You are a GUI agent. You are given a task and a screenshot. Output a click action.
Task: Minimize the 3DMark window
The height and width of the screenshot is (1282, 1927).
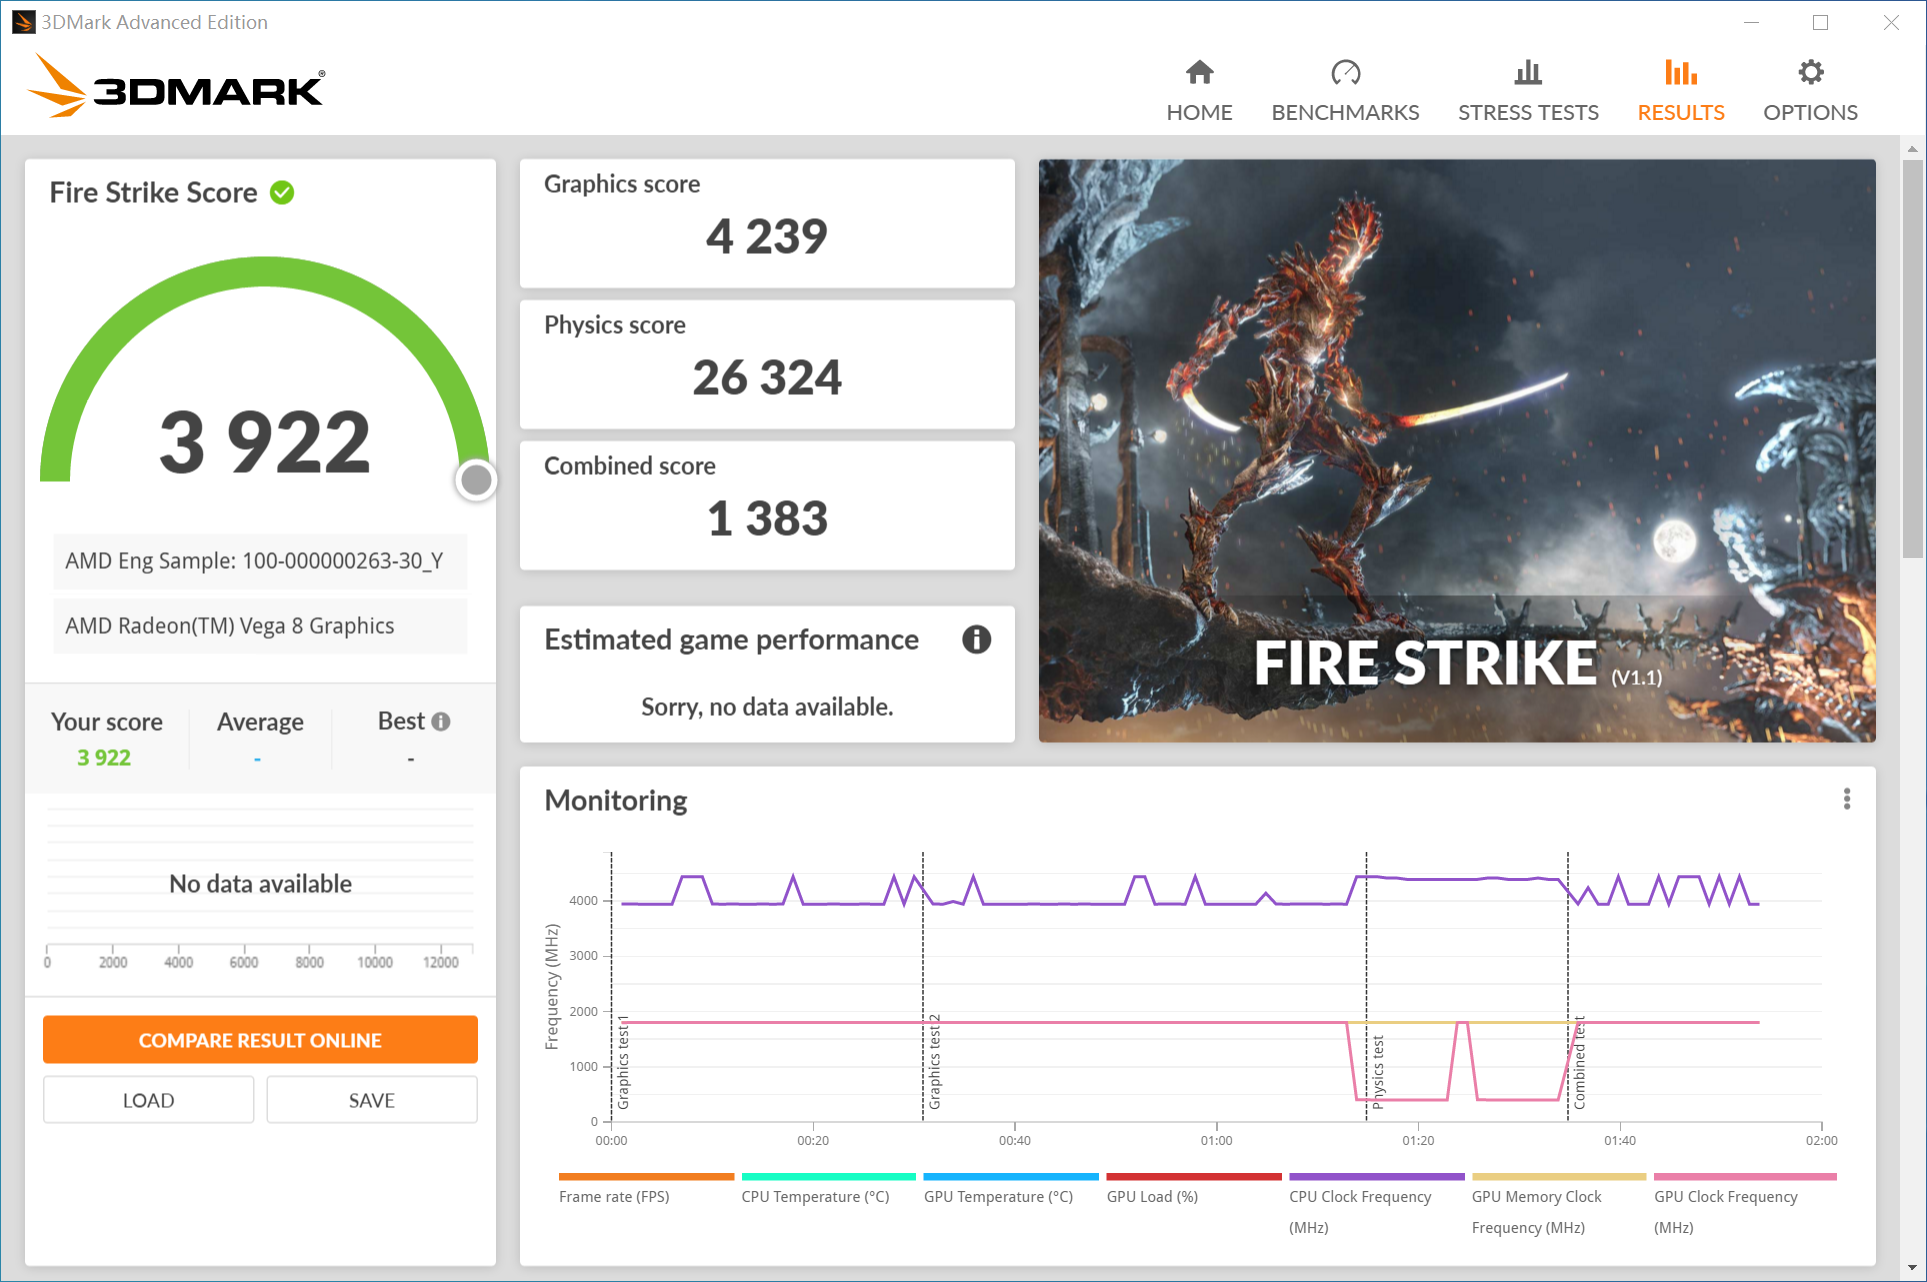coord(1751,22)
